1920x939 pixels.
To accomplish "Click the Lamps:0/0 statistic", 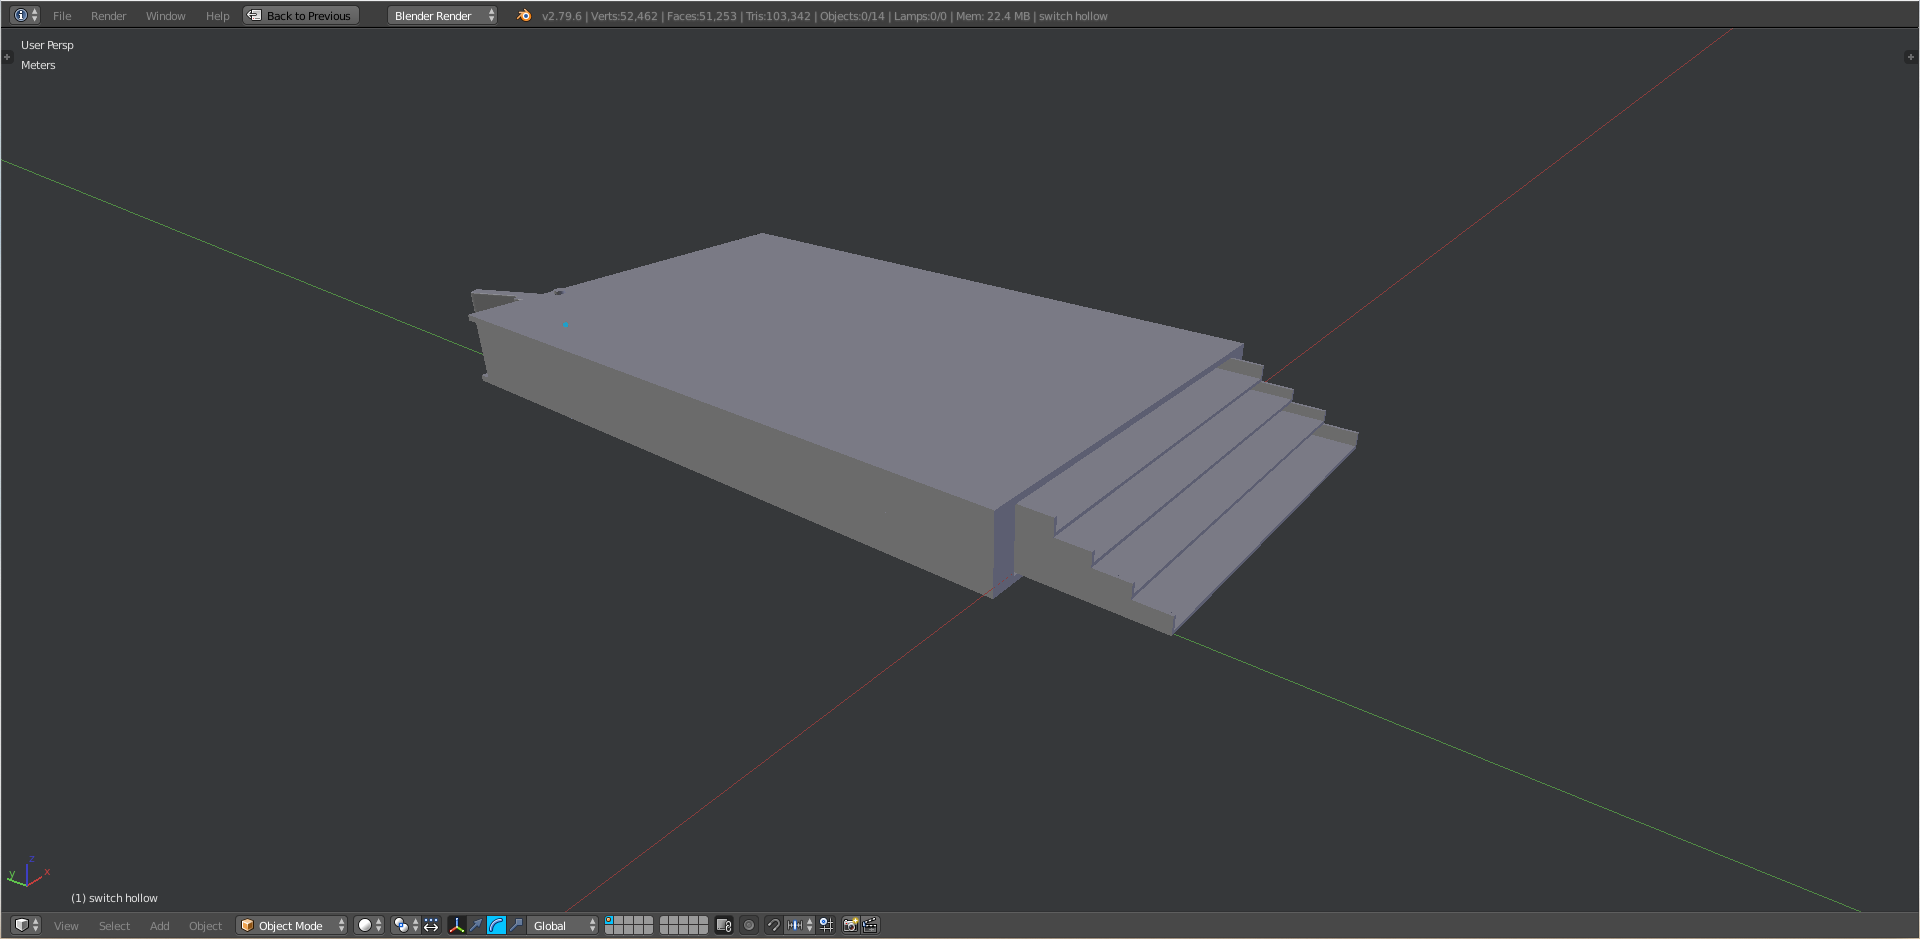I will 920,16.
